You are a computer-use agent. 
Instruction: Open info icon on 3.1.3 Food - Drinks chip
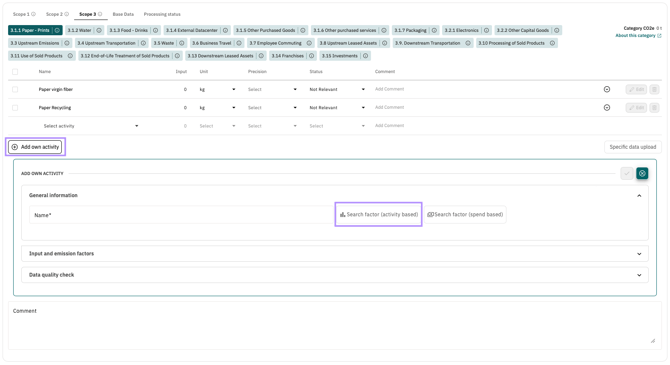tap(156, 30)
